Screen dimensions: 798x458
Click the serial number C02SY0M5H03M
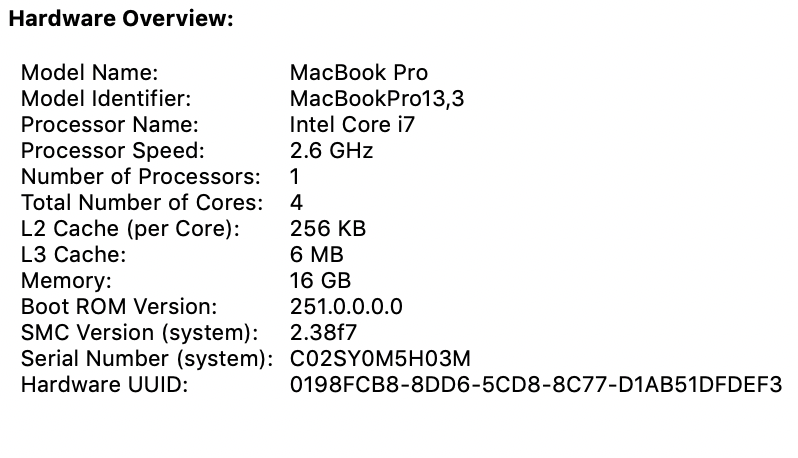pos(379,359)
